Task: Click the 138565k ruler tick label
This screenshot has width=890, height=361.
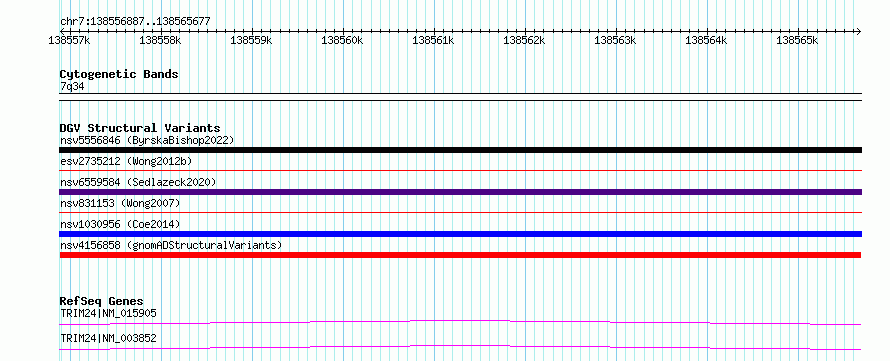Action: point(797,40)
